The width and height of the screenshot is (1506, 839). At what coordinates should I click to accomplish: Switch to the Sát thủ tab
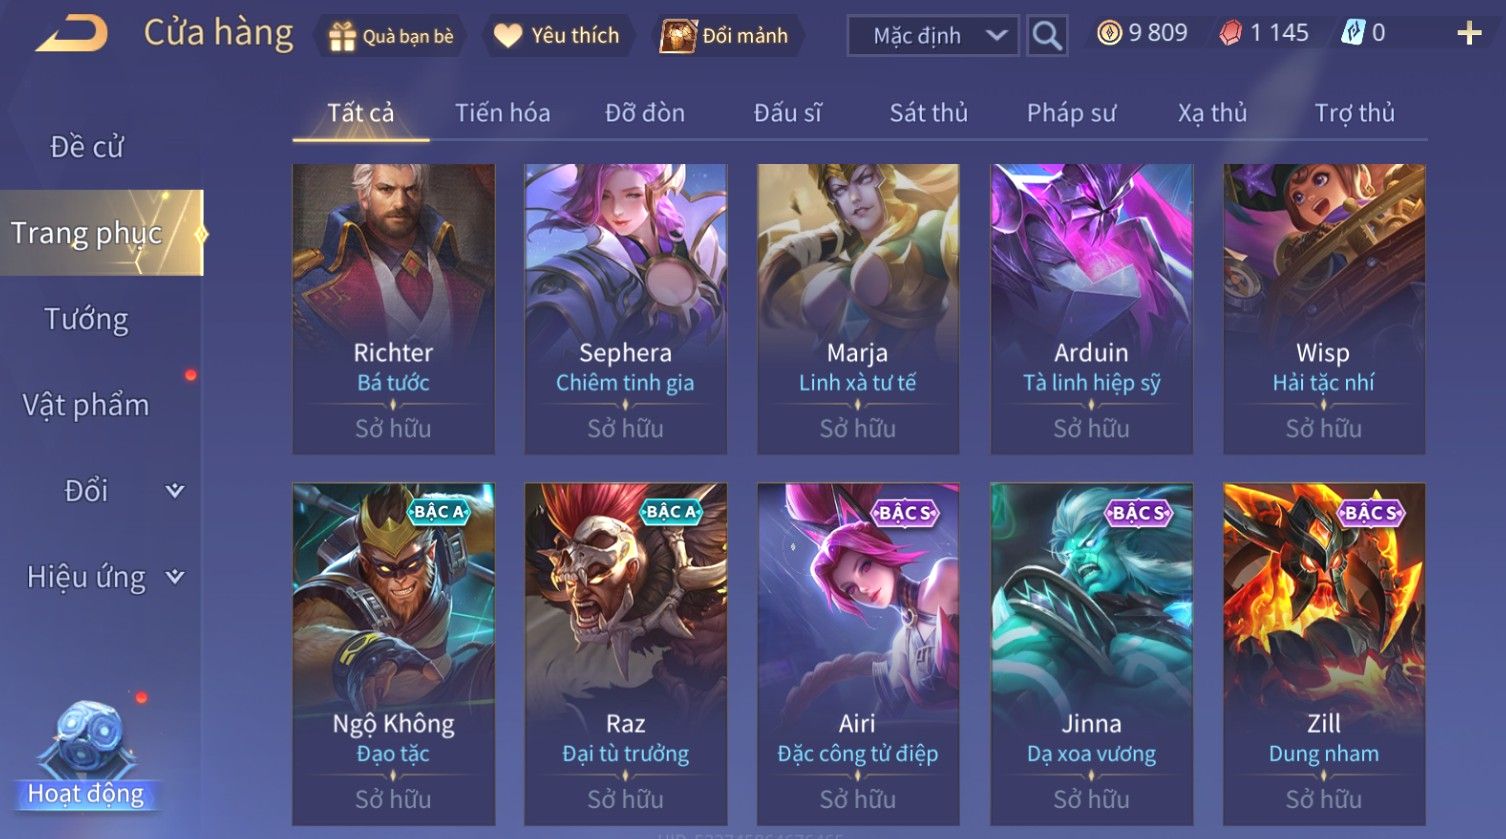coord(929,113)
